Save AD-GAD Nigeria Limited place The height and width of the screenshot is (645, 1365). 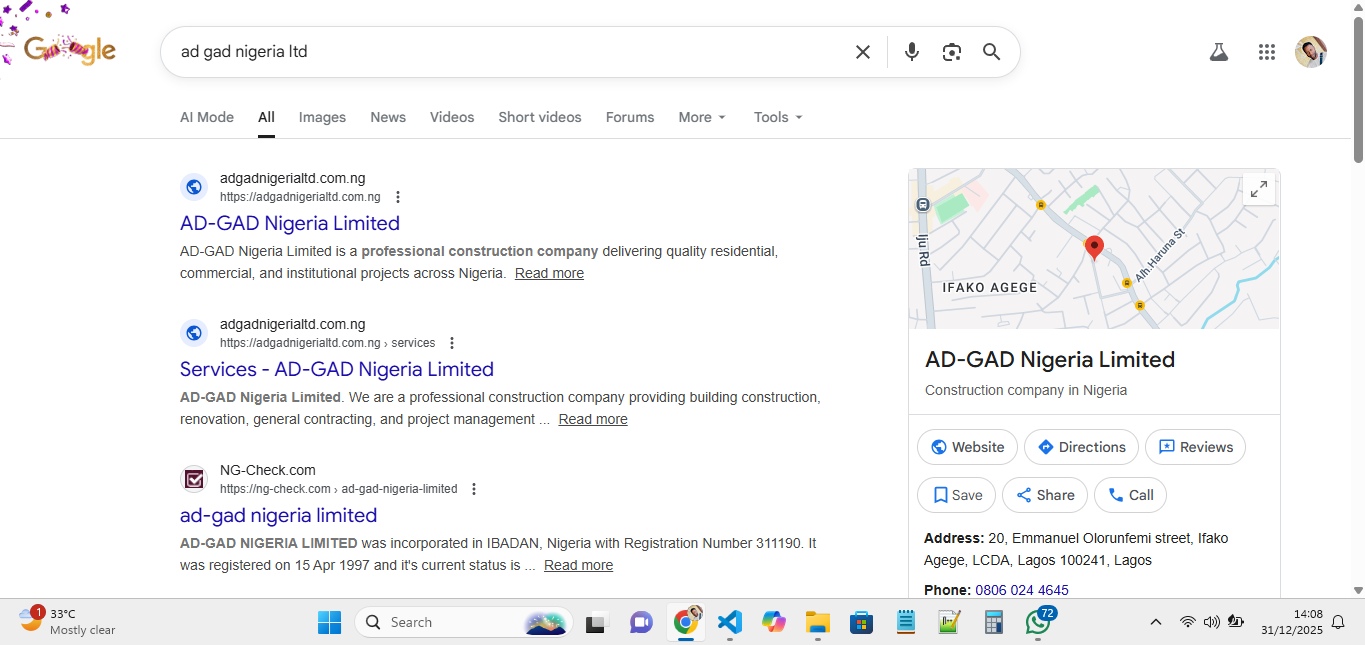956,495
